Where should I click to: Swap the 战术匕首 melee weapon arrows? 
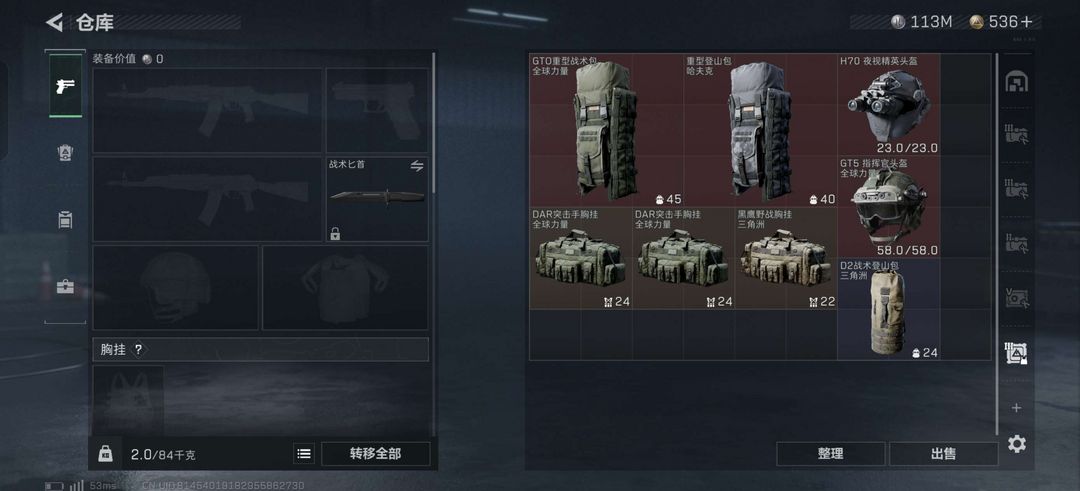[x=417, y=165]
